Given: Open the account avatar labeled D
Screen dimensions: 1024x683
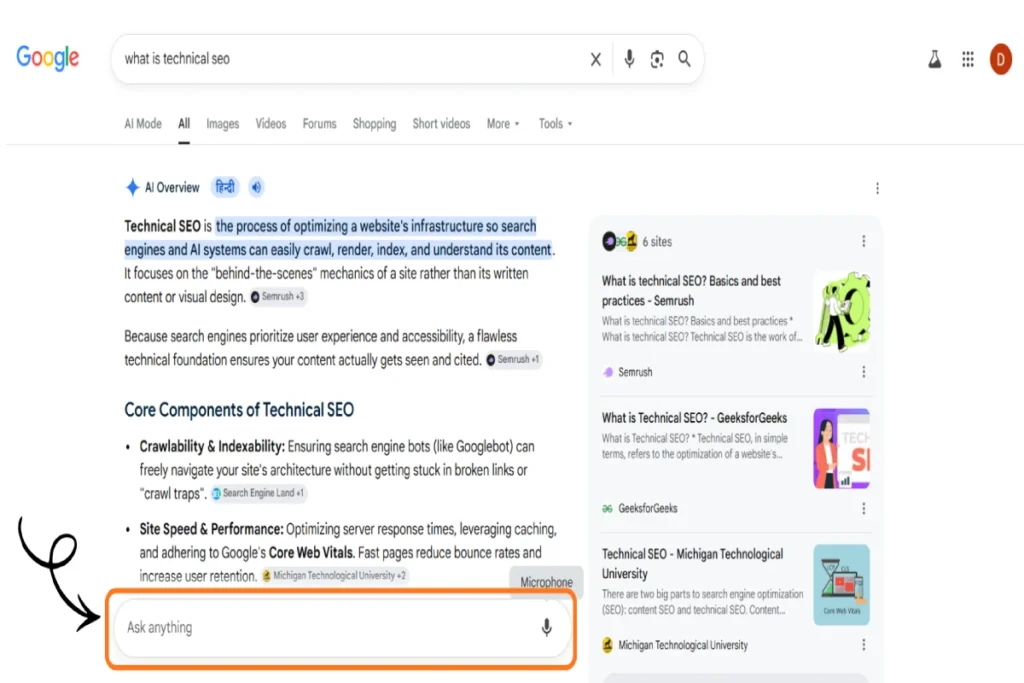Looking at the screenshot, I should coord(1000,59).
